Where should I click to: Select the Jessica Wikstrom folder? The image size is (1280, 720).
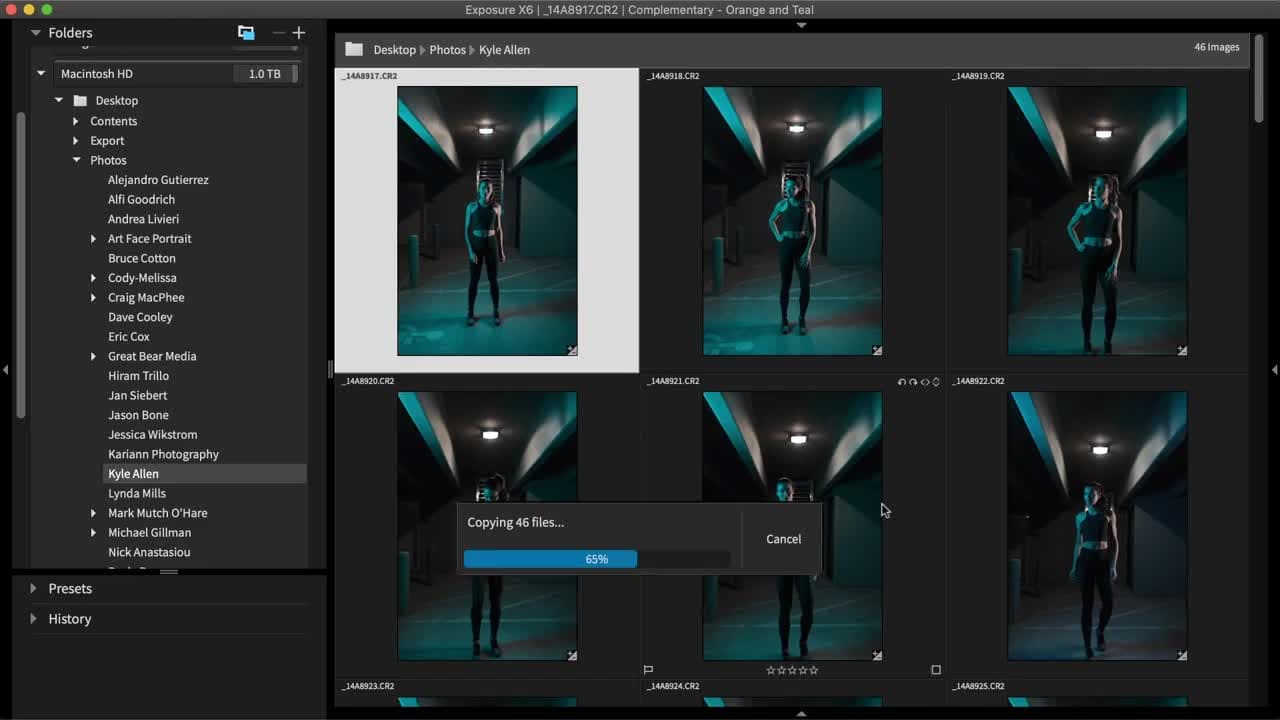pyautogui.click(x=152, y=435)
